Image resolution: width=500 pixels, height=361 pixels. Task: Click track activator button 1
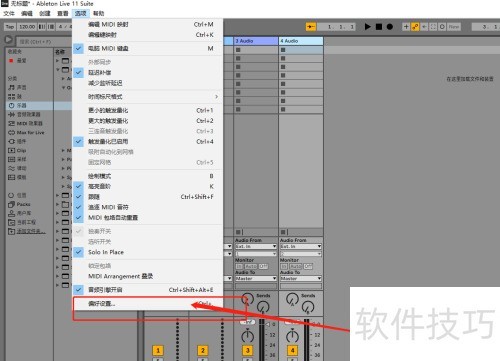[x=158, y=350]
